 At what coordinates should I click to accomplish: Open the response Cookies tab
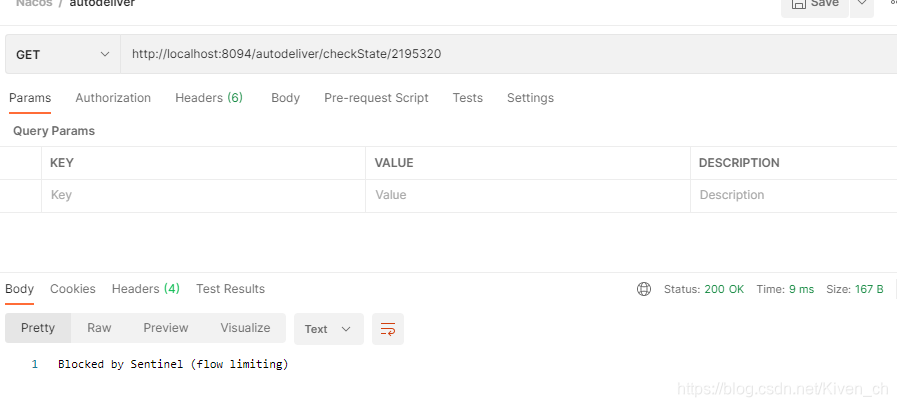click(73, 289)
